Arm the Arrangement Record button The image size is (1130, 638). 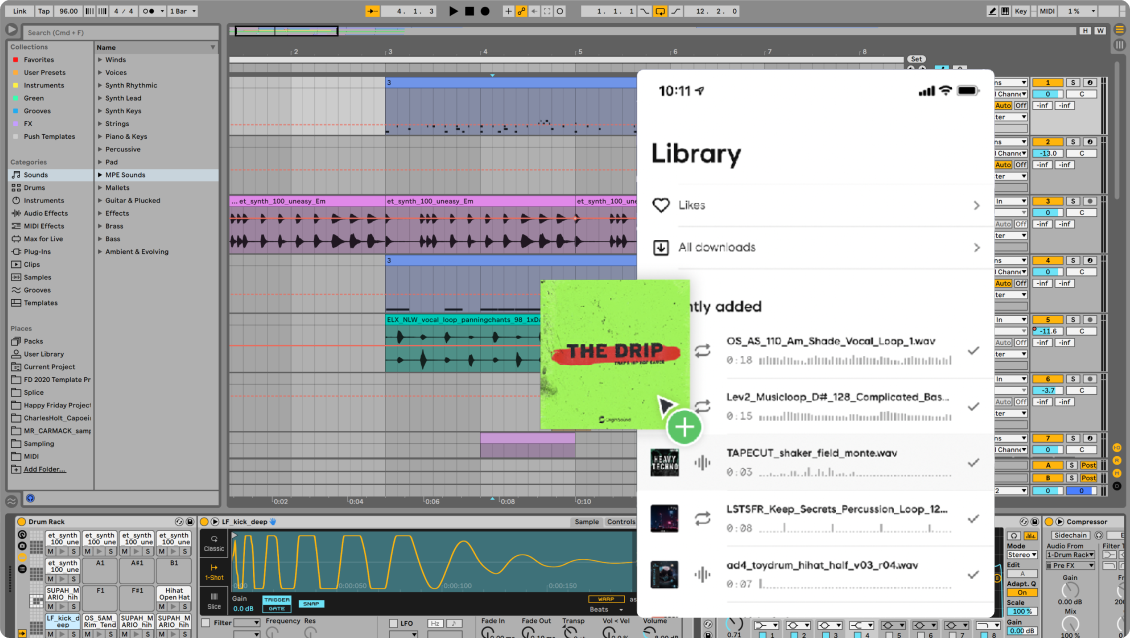485,11
